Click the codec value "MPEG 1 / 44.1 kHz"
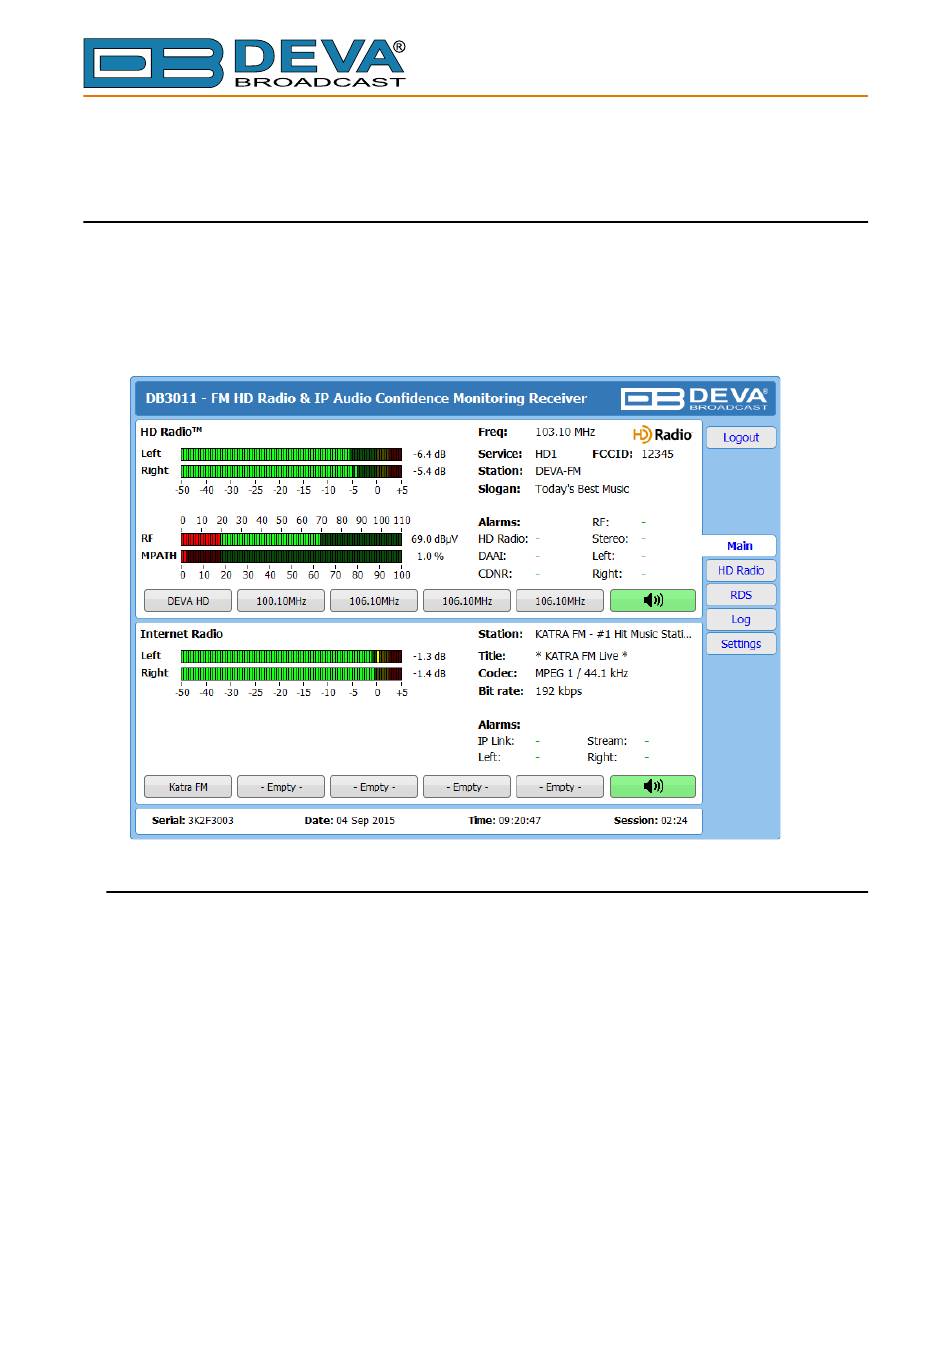This screenshot has height=1353, width=950. [581, 673]
